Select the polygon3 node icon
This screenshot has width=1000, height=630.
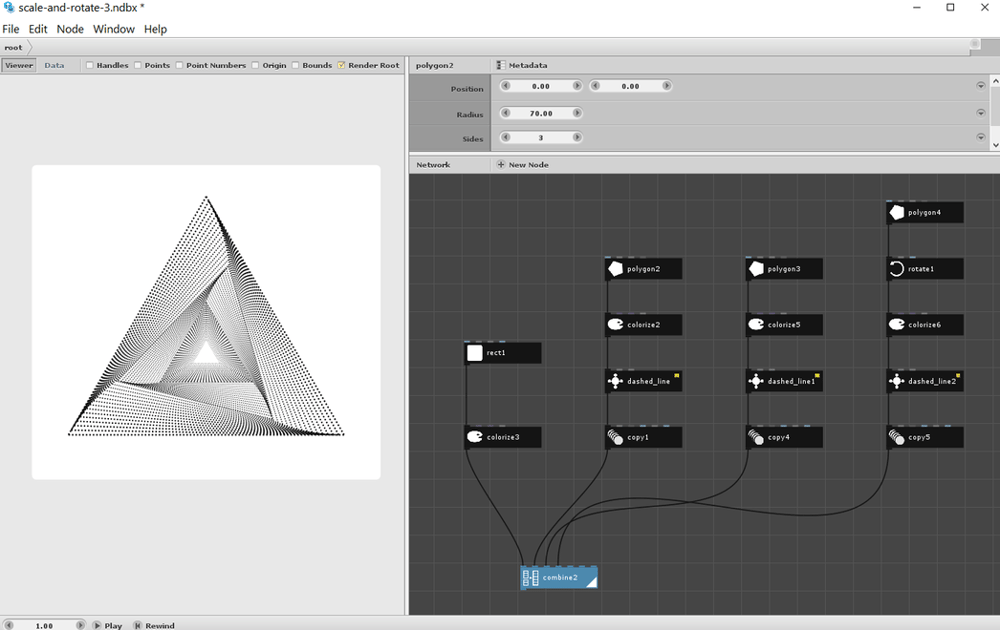click(x=756, y=269)
